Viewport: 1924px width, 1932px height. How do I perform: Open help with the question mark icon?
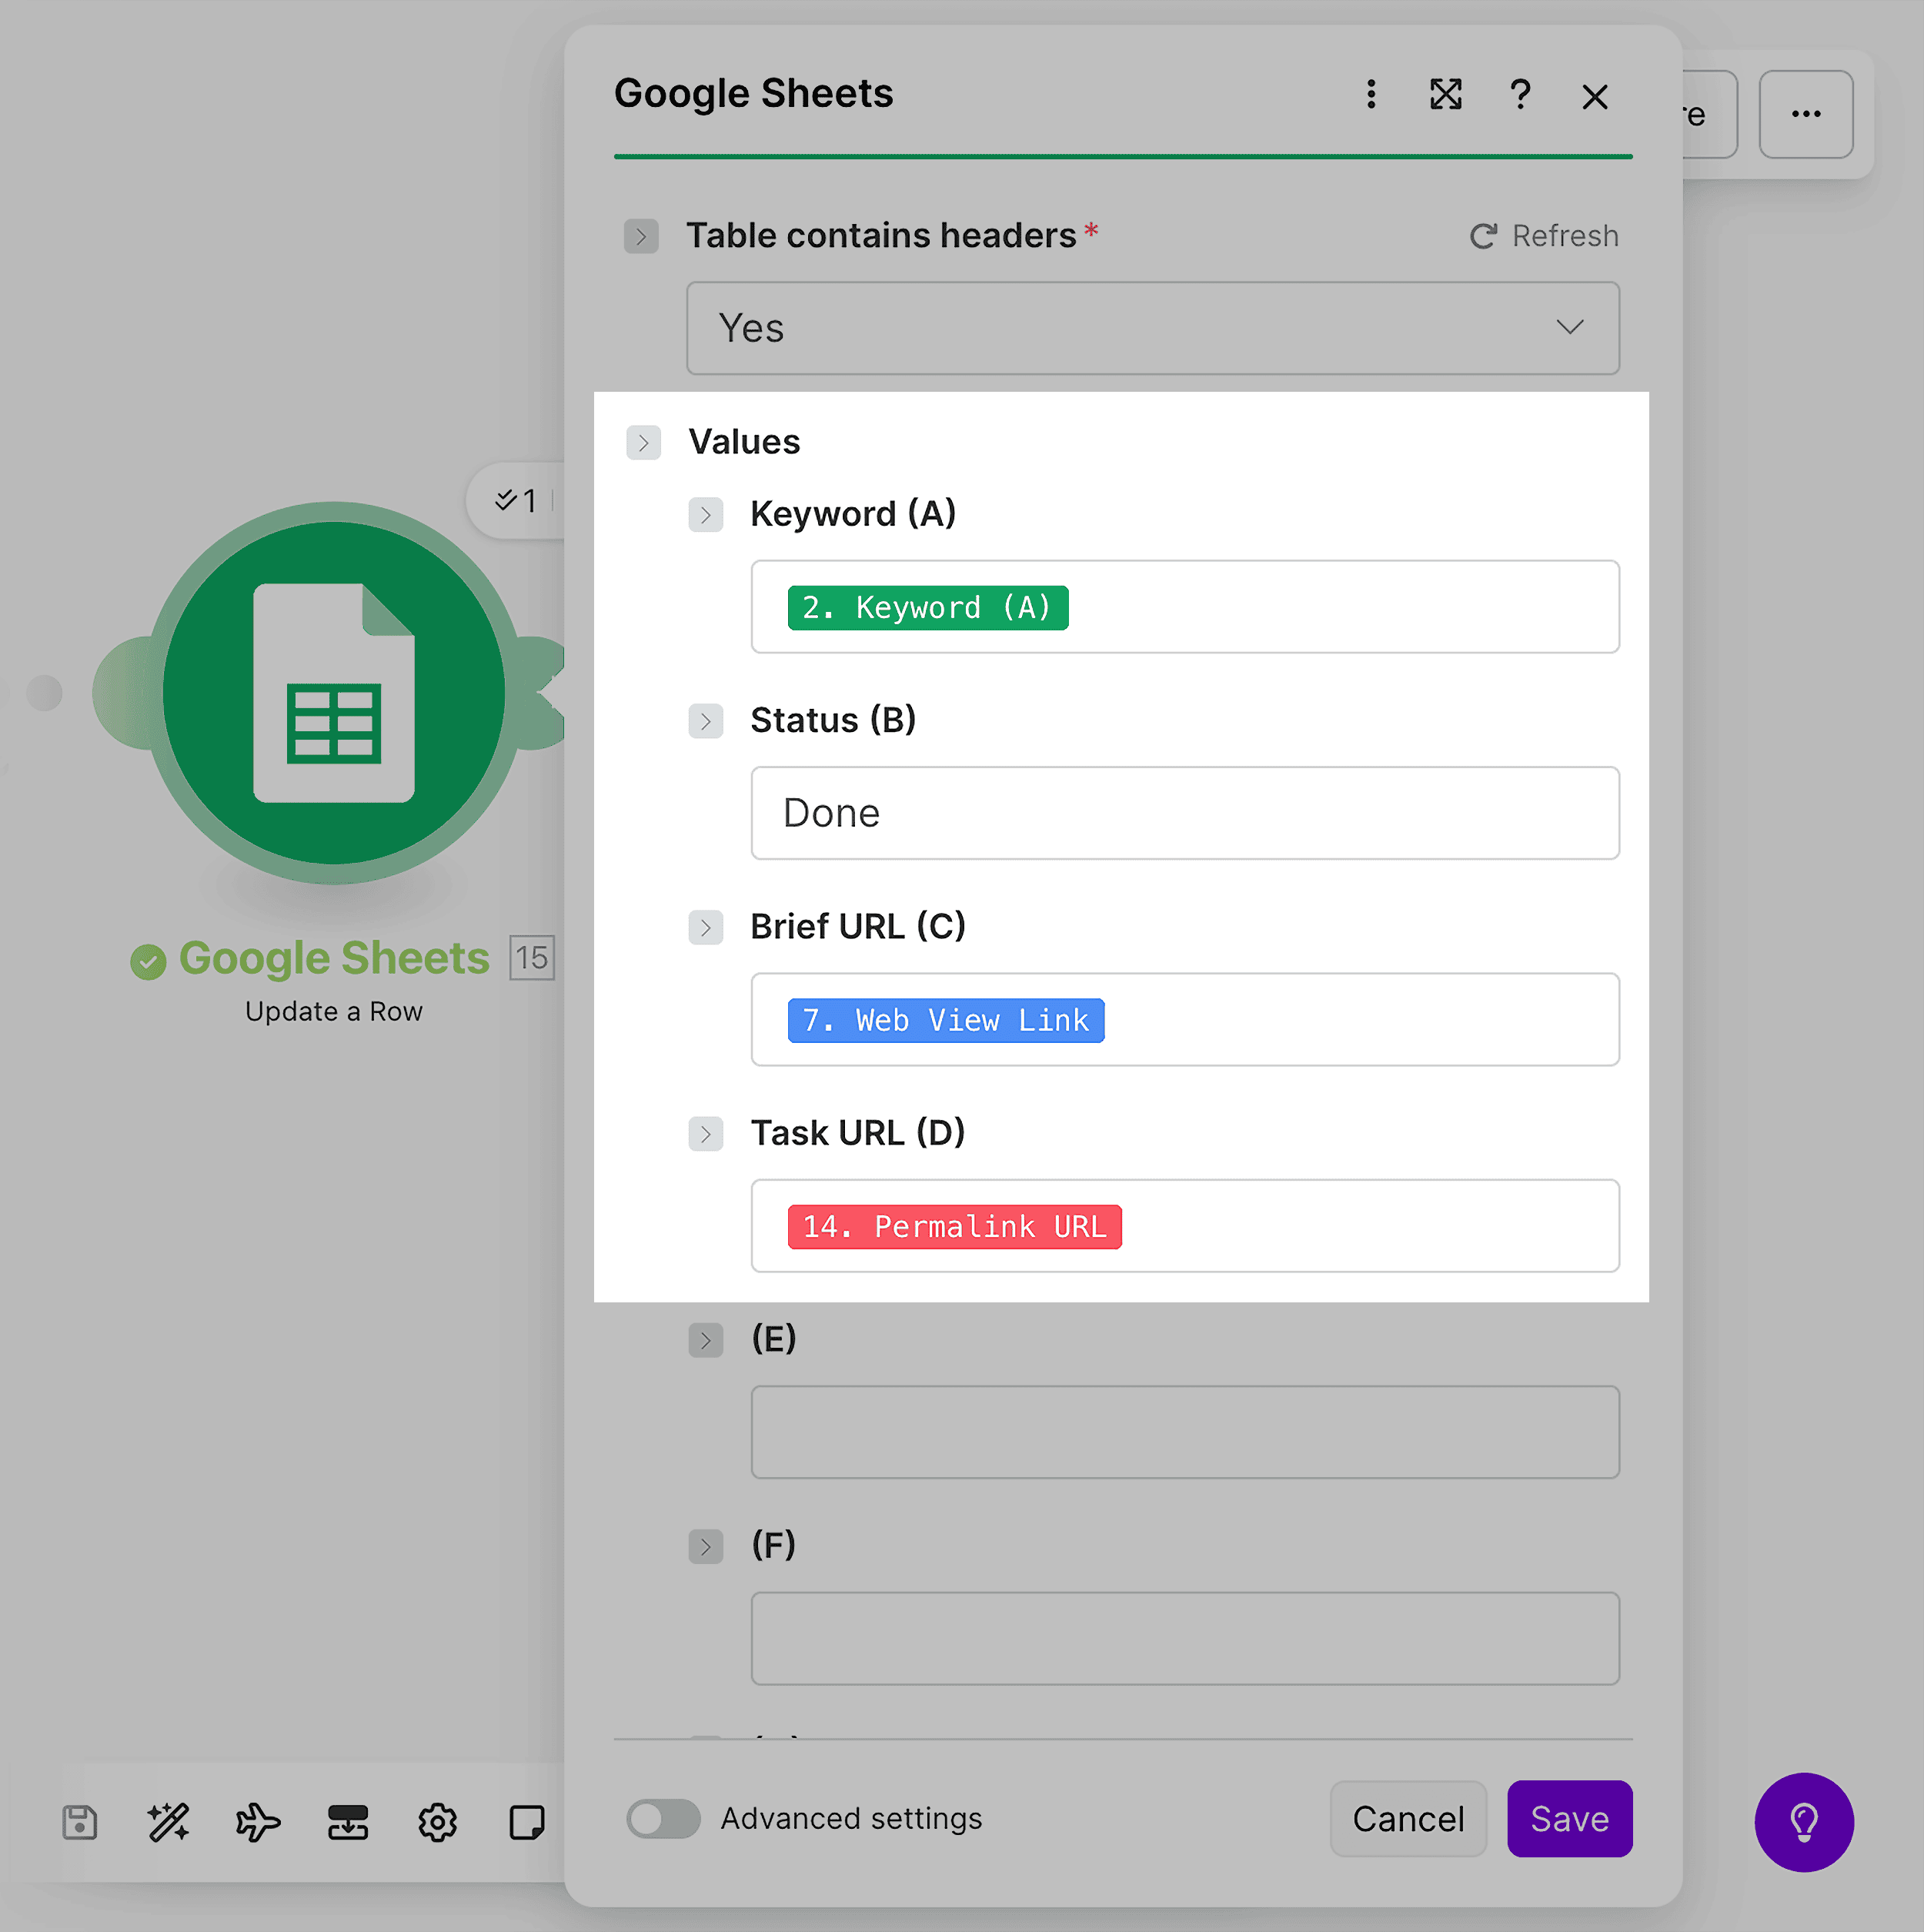(x=1520, y=96)
